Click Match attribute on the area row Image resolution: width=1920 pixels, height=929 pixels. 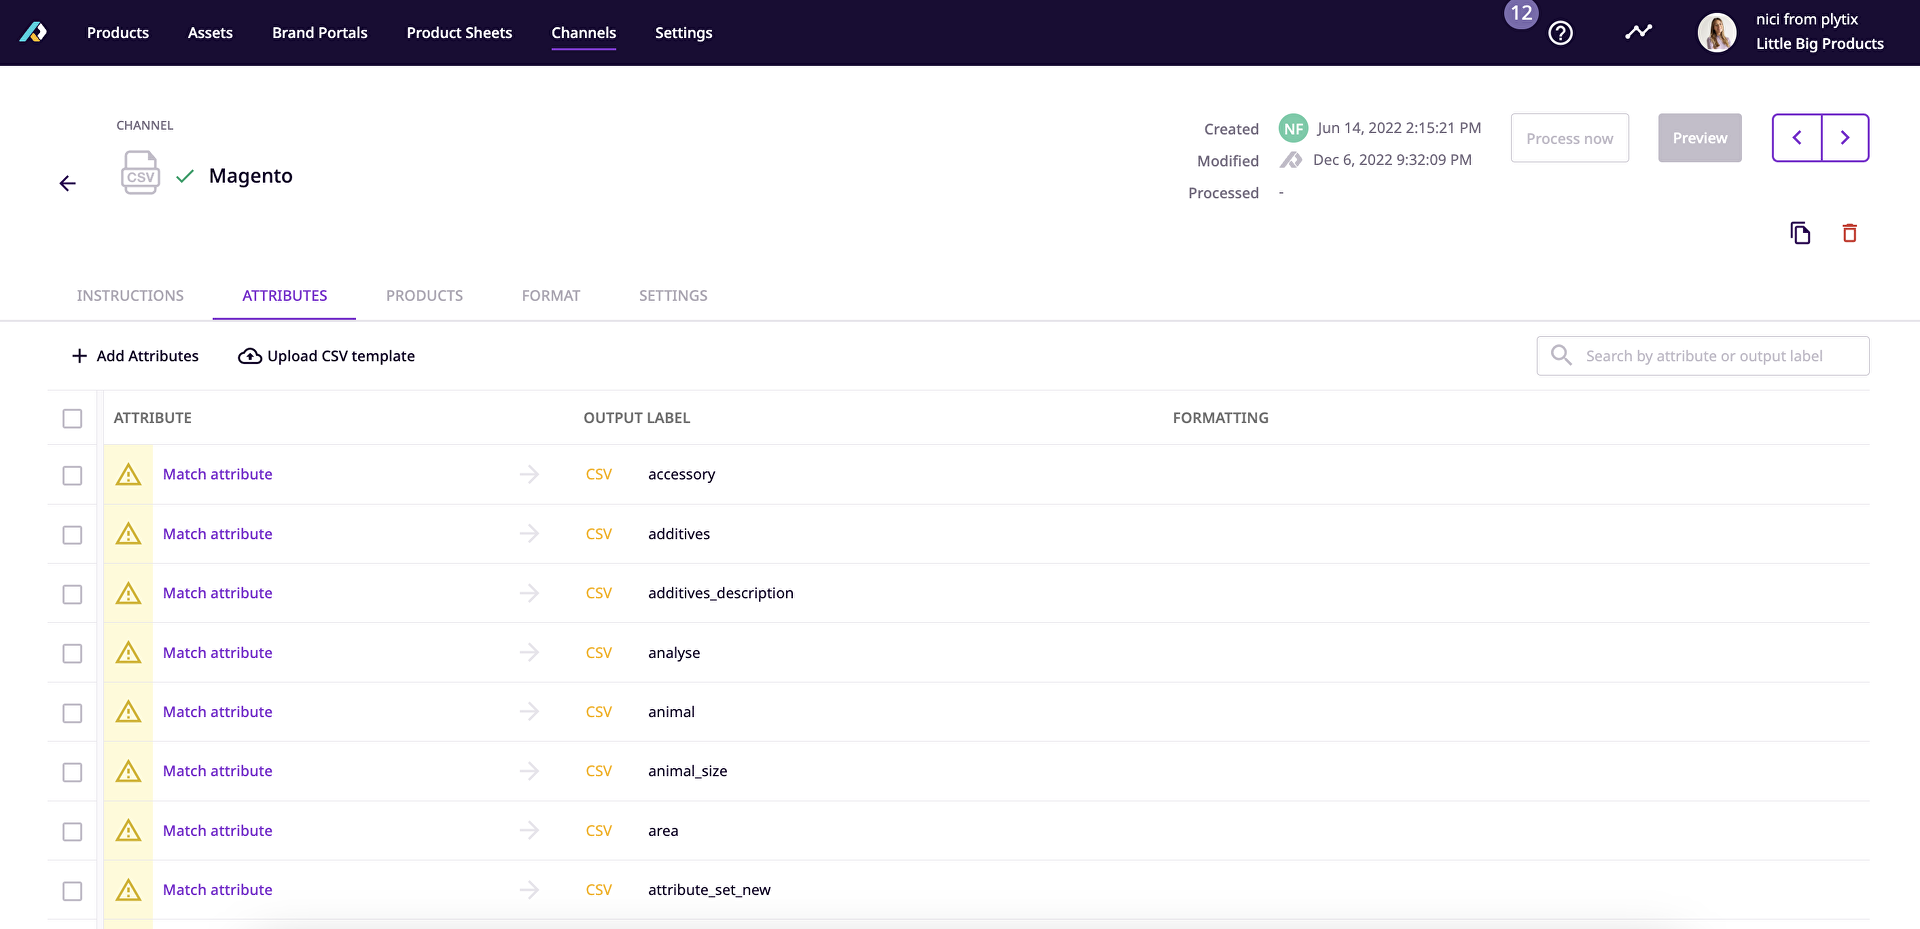217,830
